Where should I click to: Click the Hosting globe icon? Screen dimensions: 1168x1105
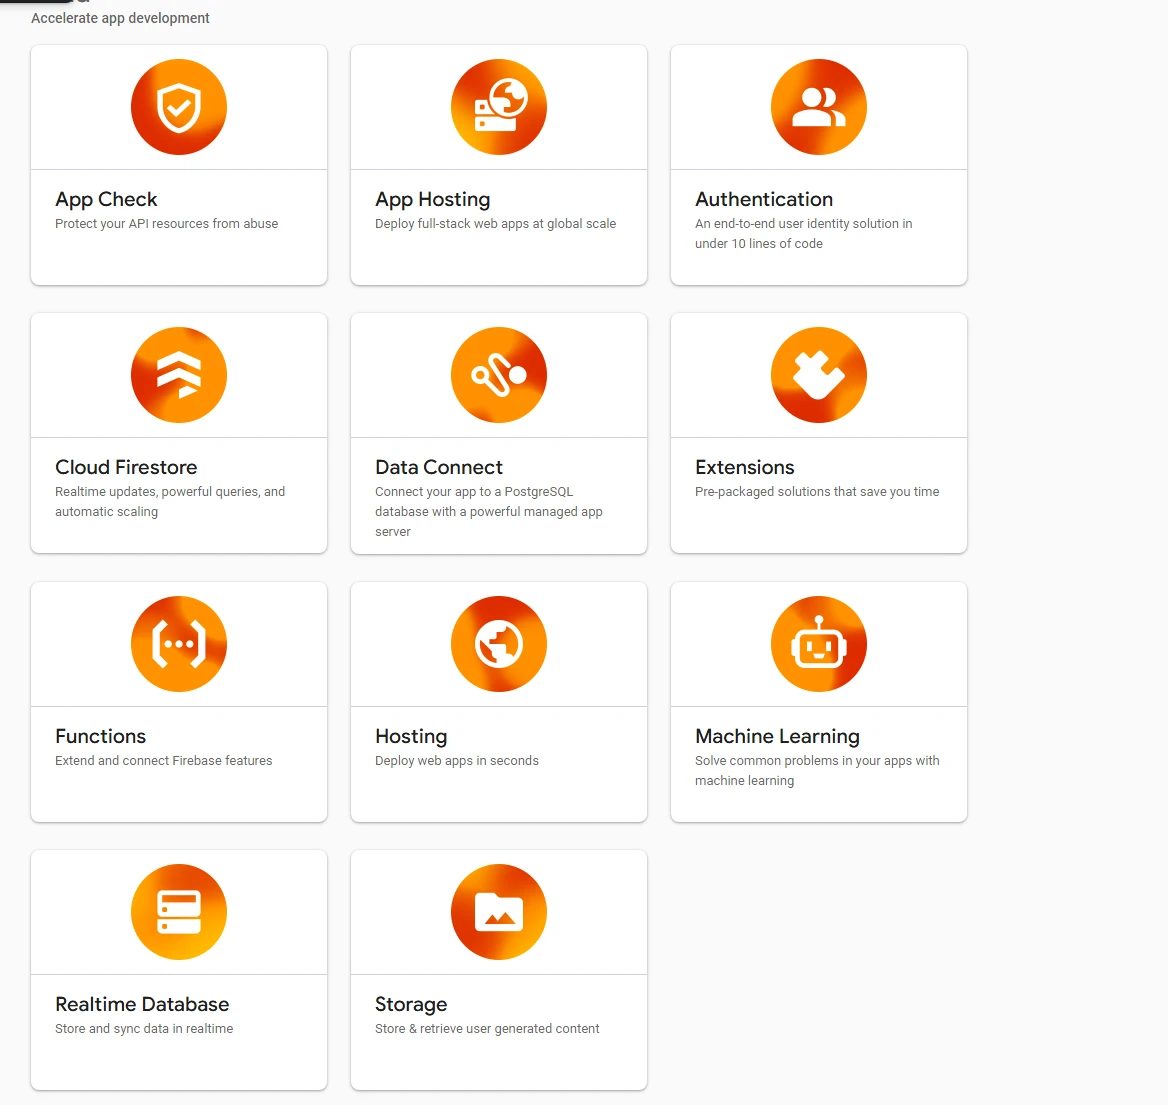pyautogui.click(x=499, y=644)
